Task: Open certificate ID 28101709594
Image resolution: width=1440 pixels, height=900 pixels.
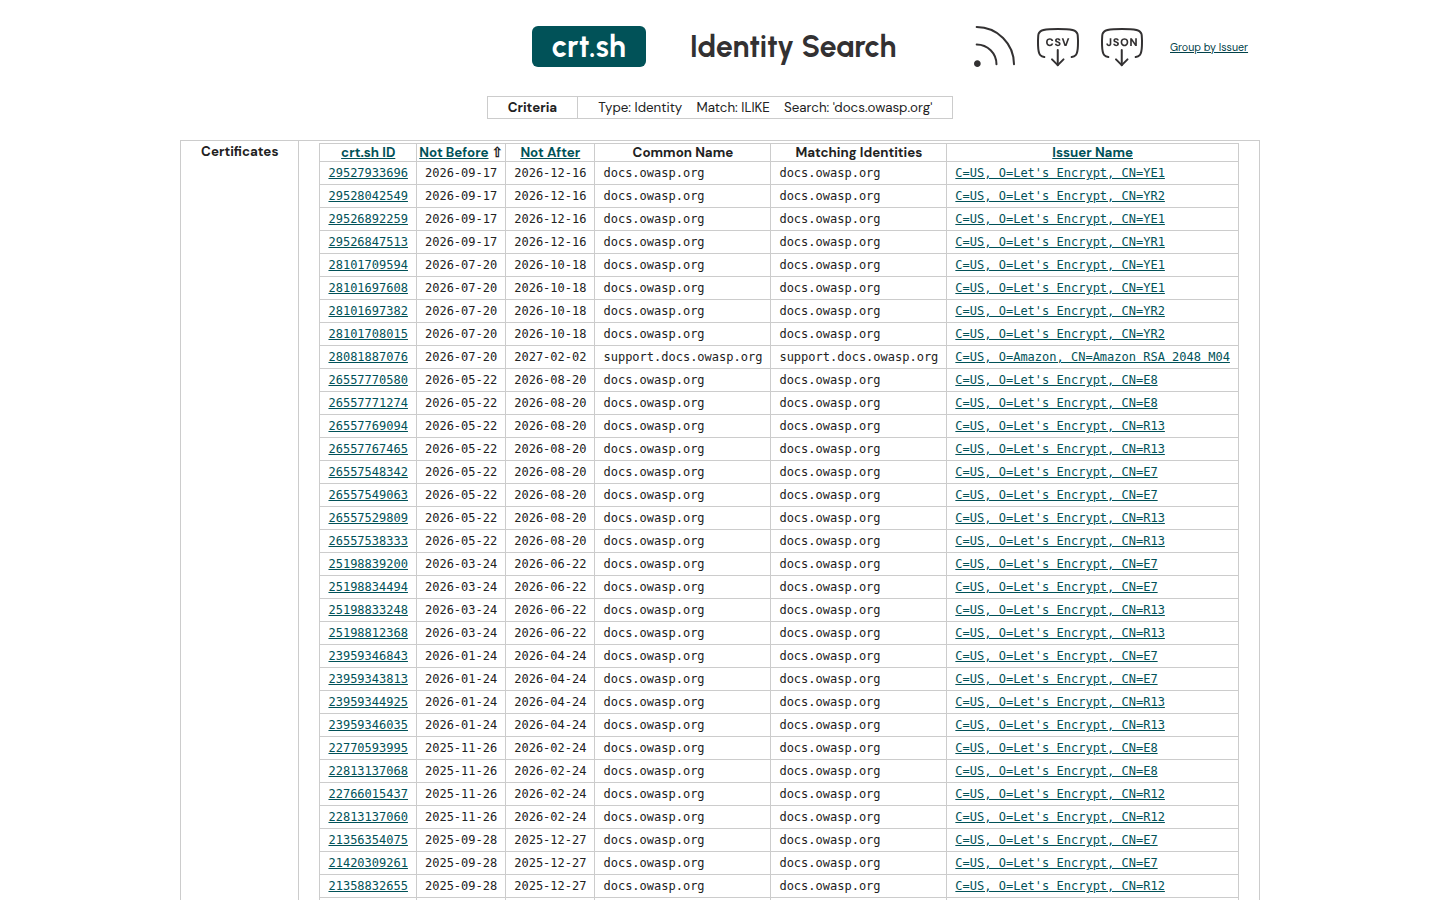Action: pos(368,265)
